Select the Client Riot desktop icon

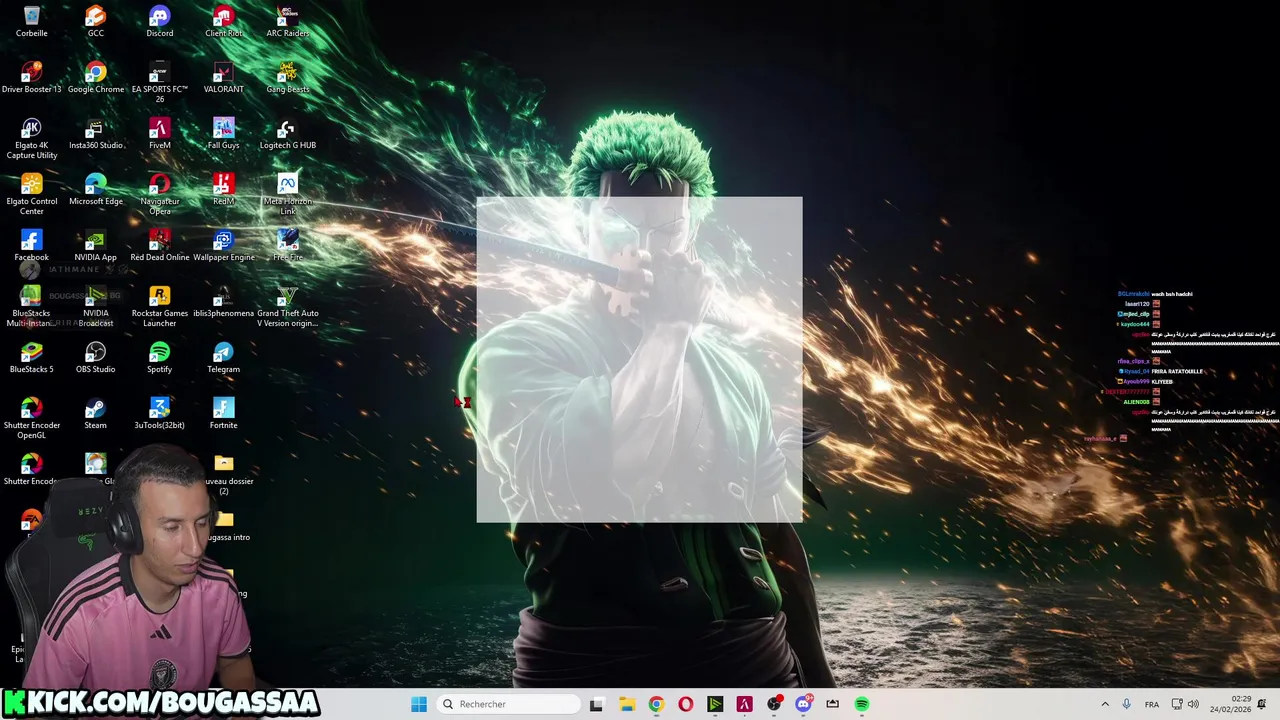pyautogui.click(x=224, y=22)
